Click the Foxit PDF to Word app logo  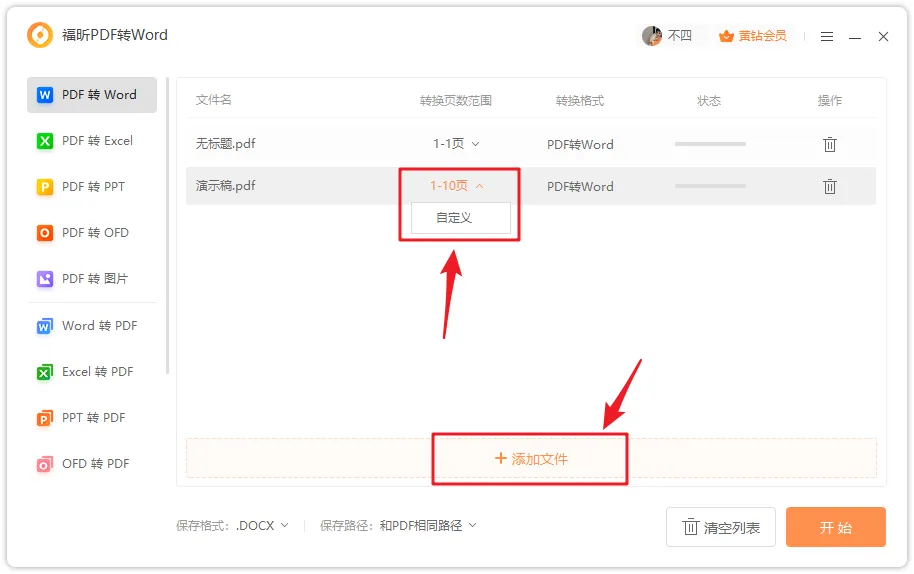40,35
